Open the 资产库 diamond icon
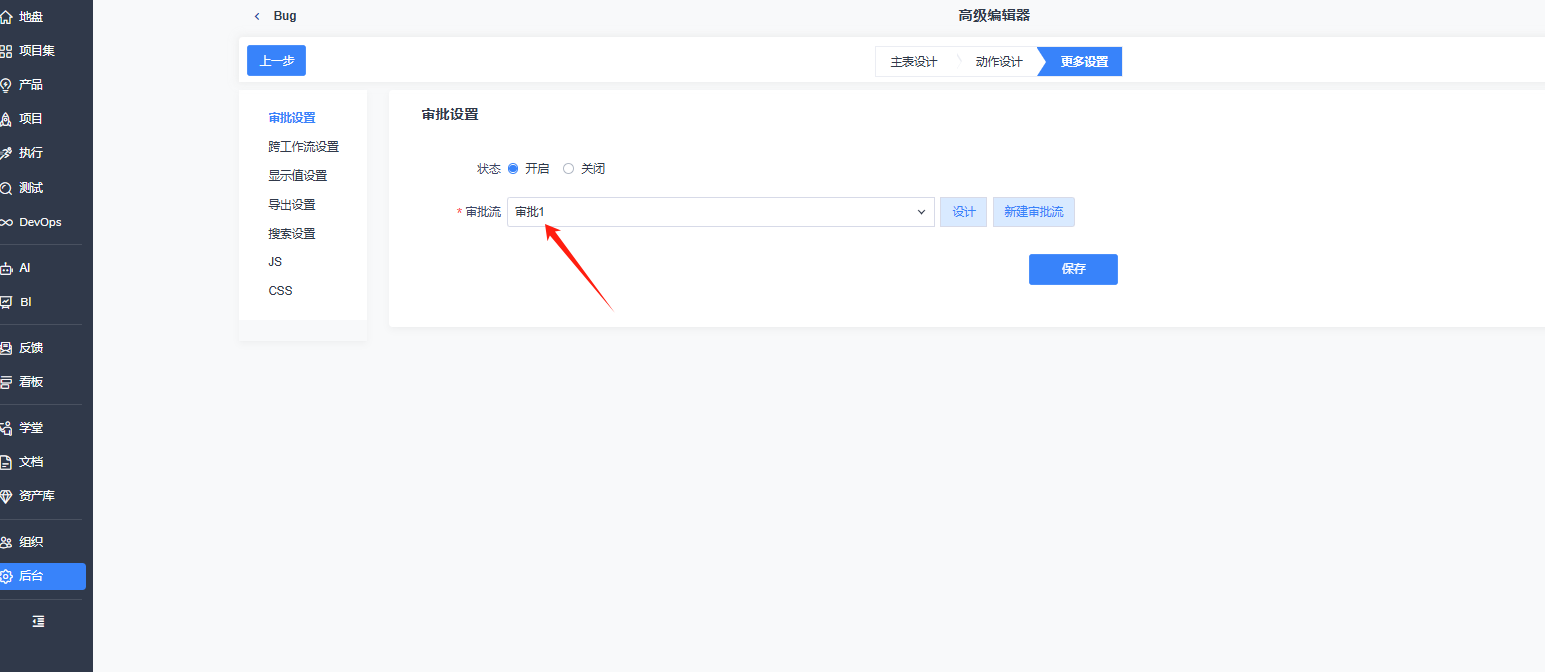 (6, 496)
